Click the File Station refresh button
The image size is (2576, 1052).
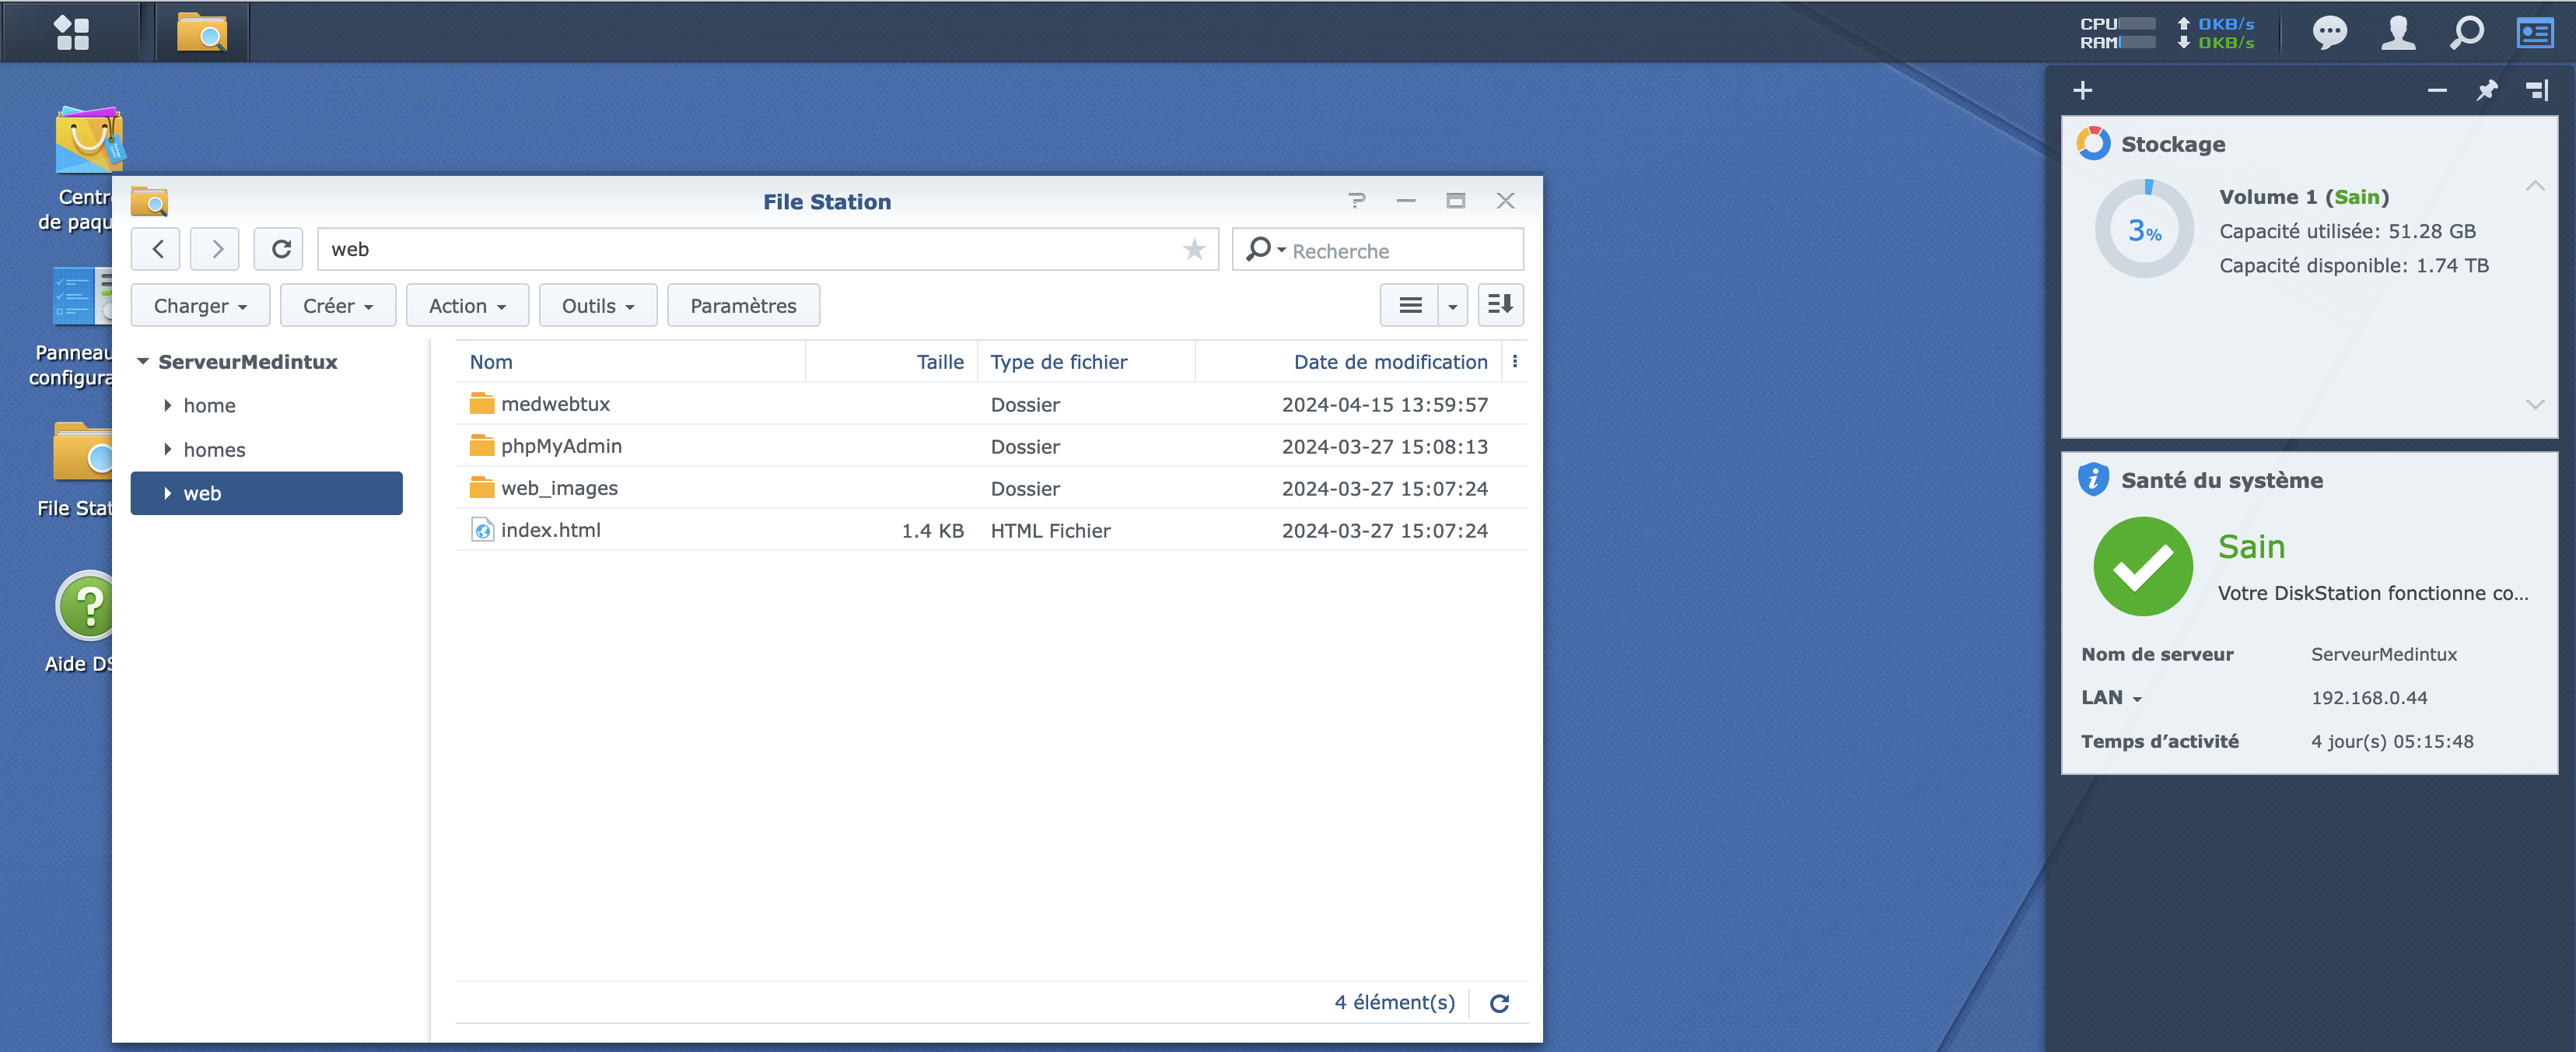281,249
